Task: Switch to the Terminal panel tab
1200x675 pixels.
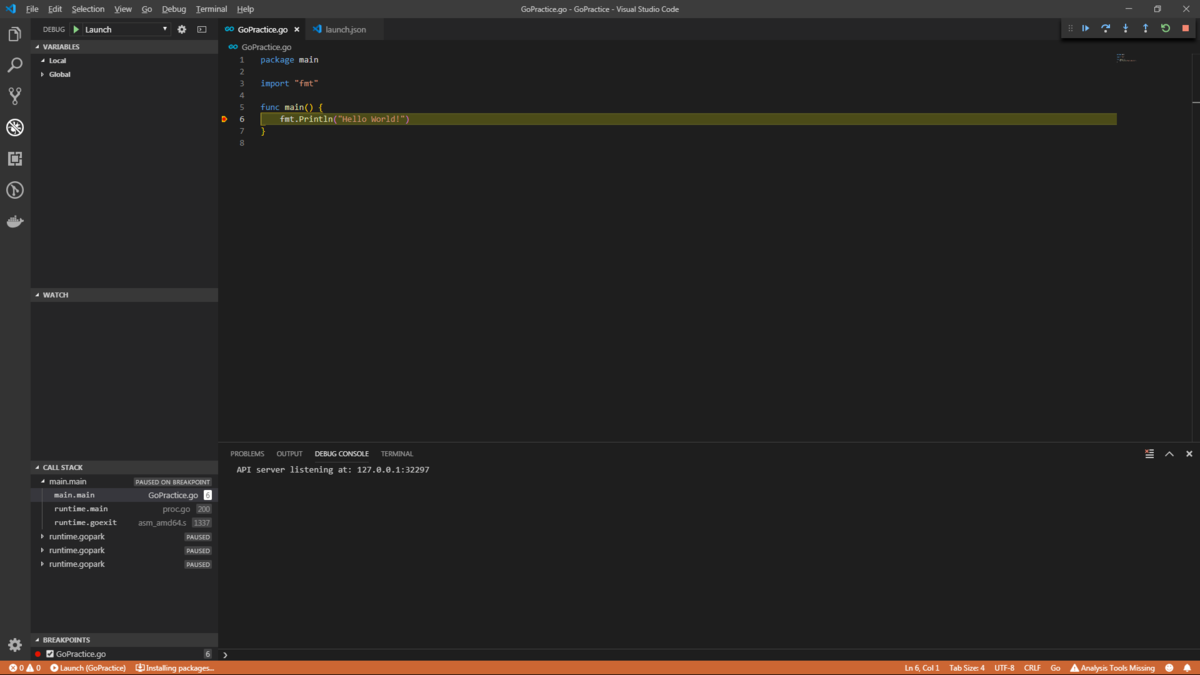Action: tap(397, 454)
